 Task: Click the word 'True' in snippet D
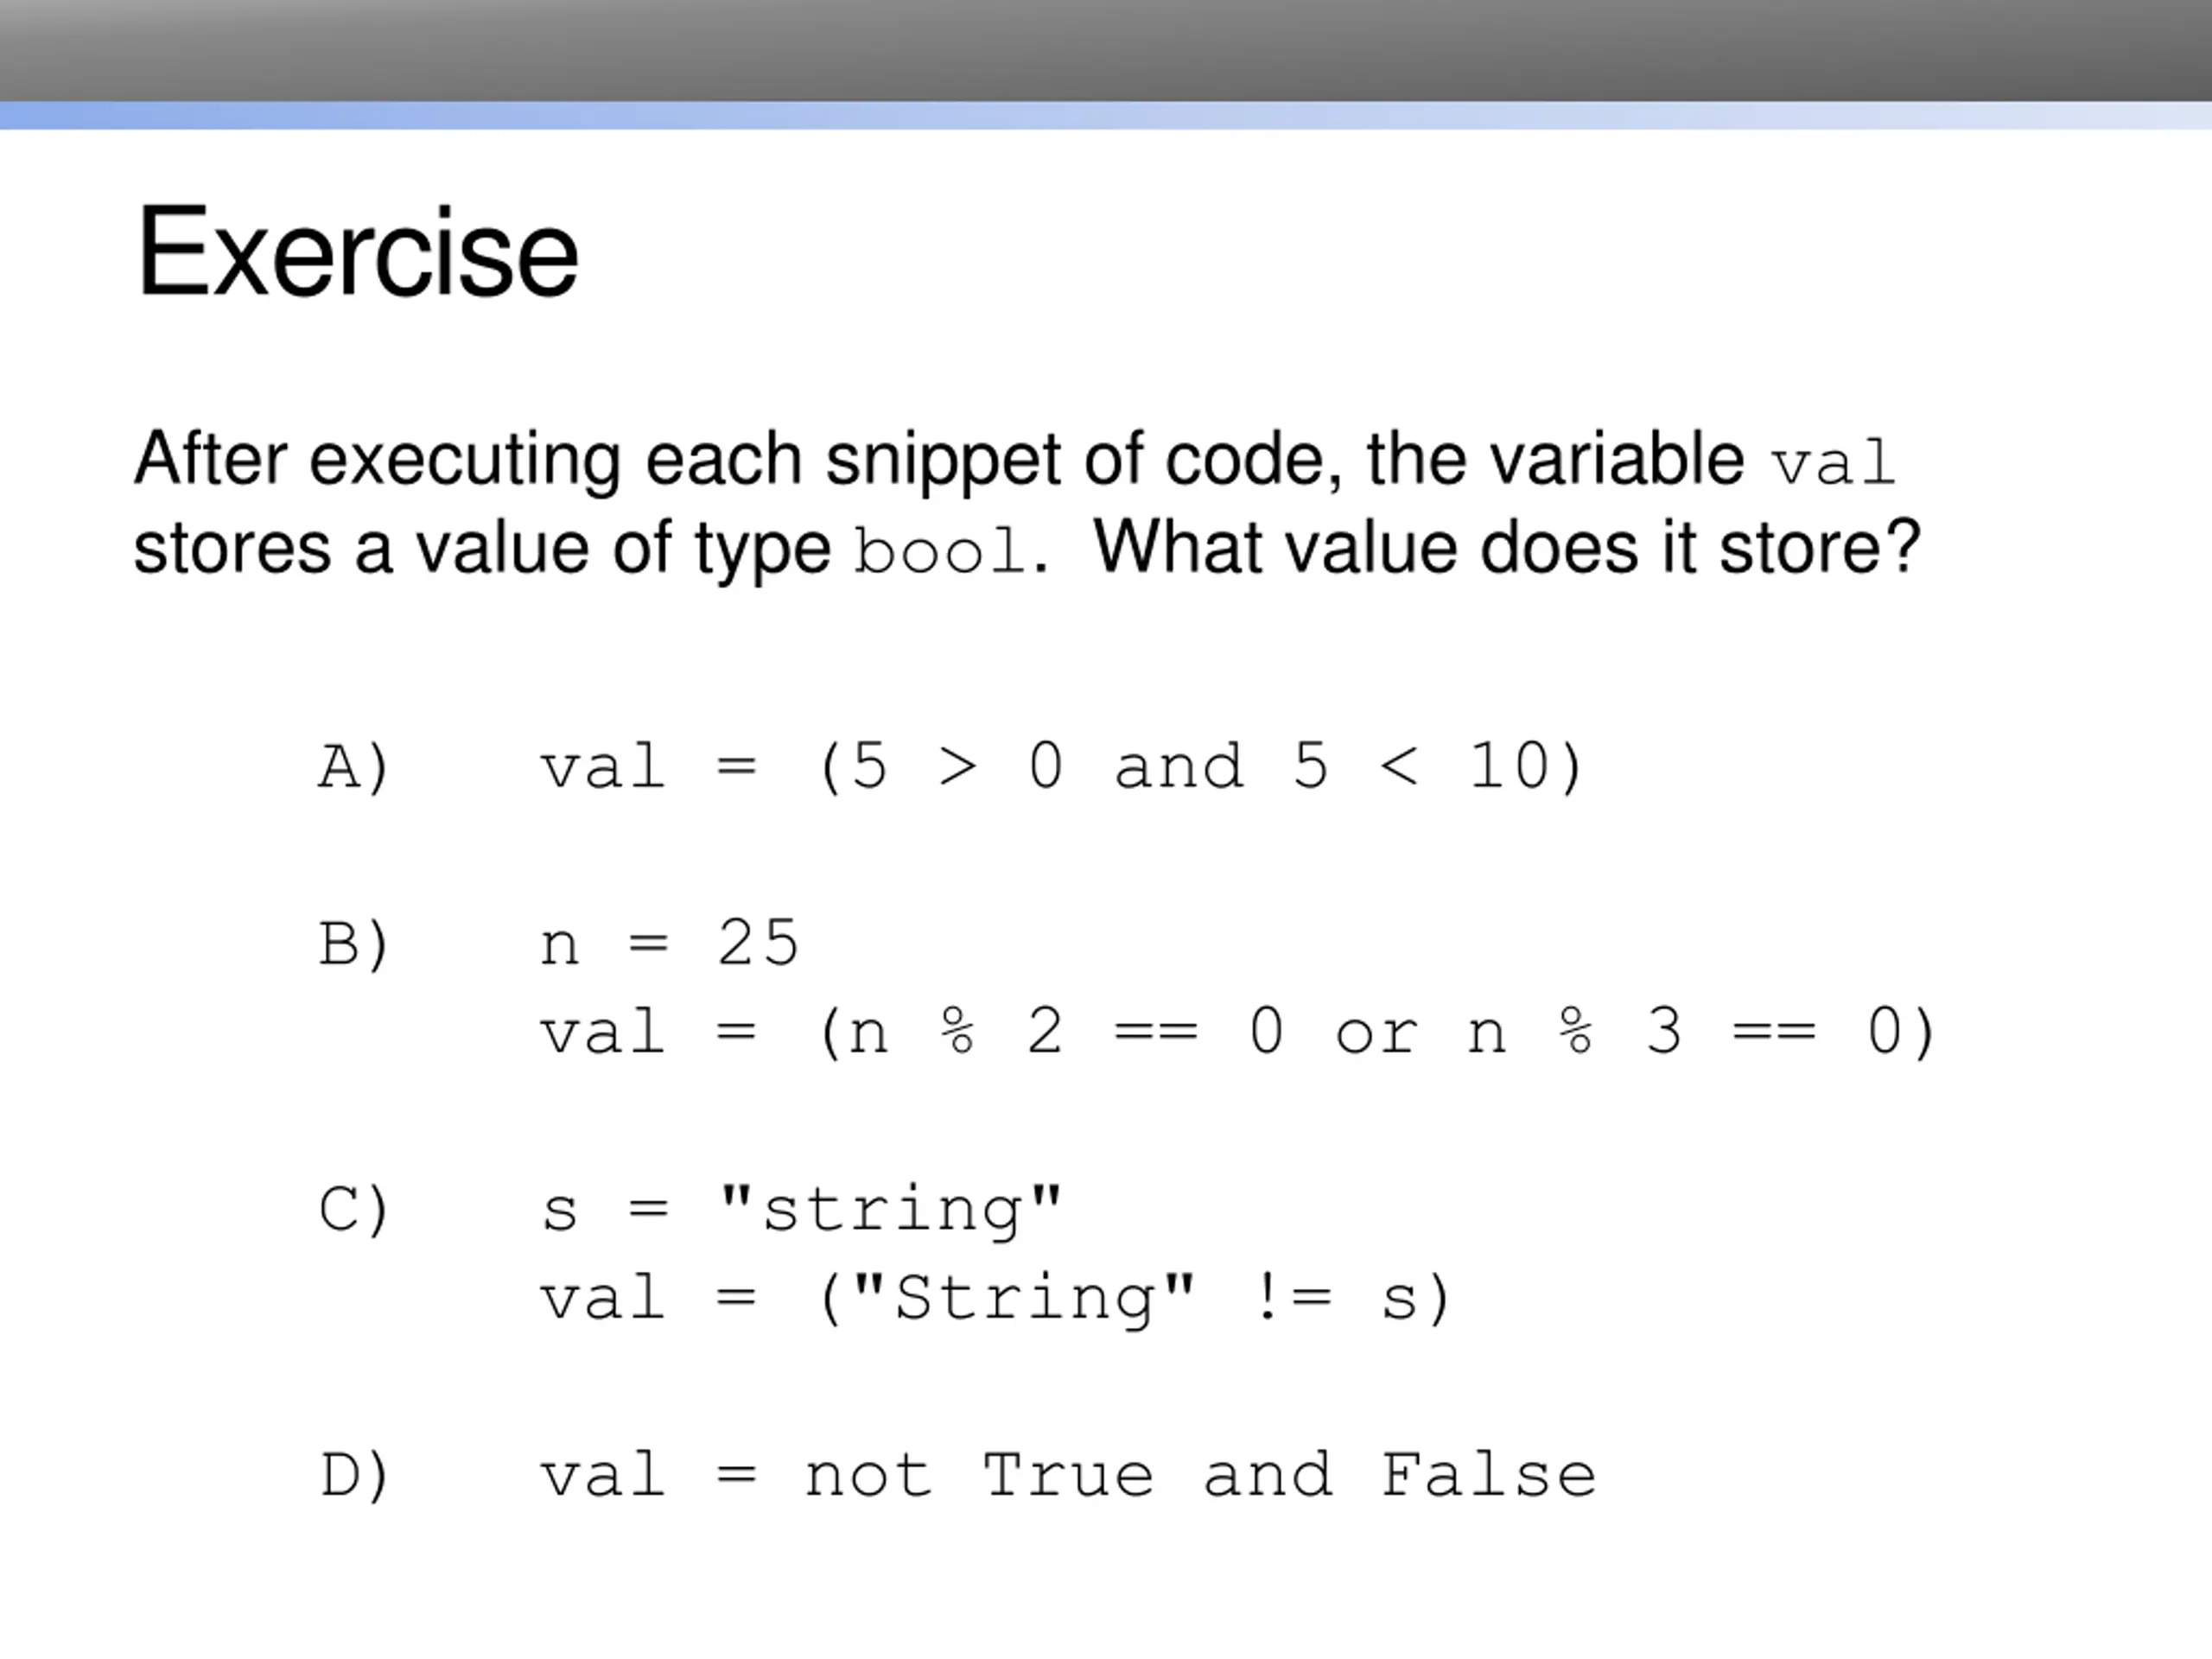pyautogui.click(x=1068, y=1476)
